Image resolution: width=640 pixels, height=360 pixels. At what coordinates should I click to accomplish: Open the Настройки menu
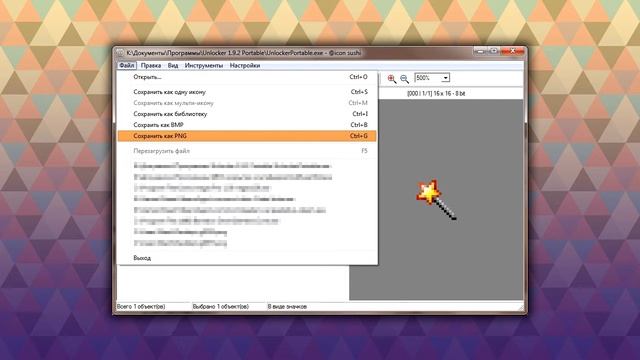pos(245,66)
